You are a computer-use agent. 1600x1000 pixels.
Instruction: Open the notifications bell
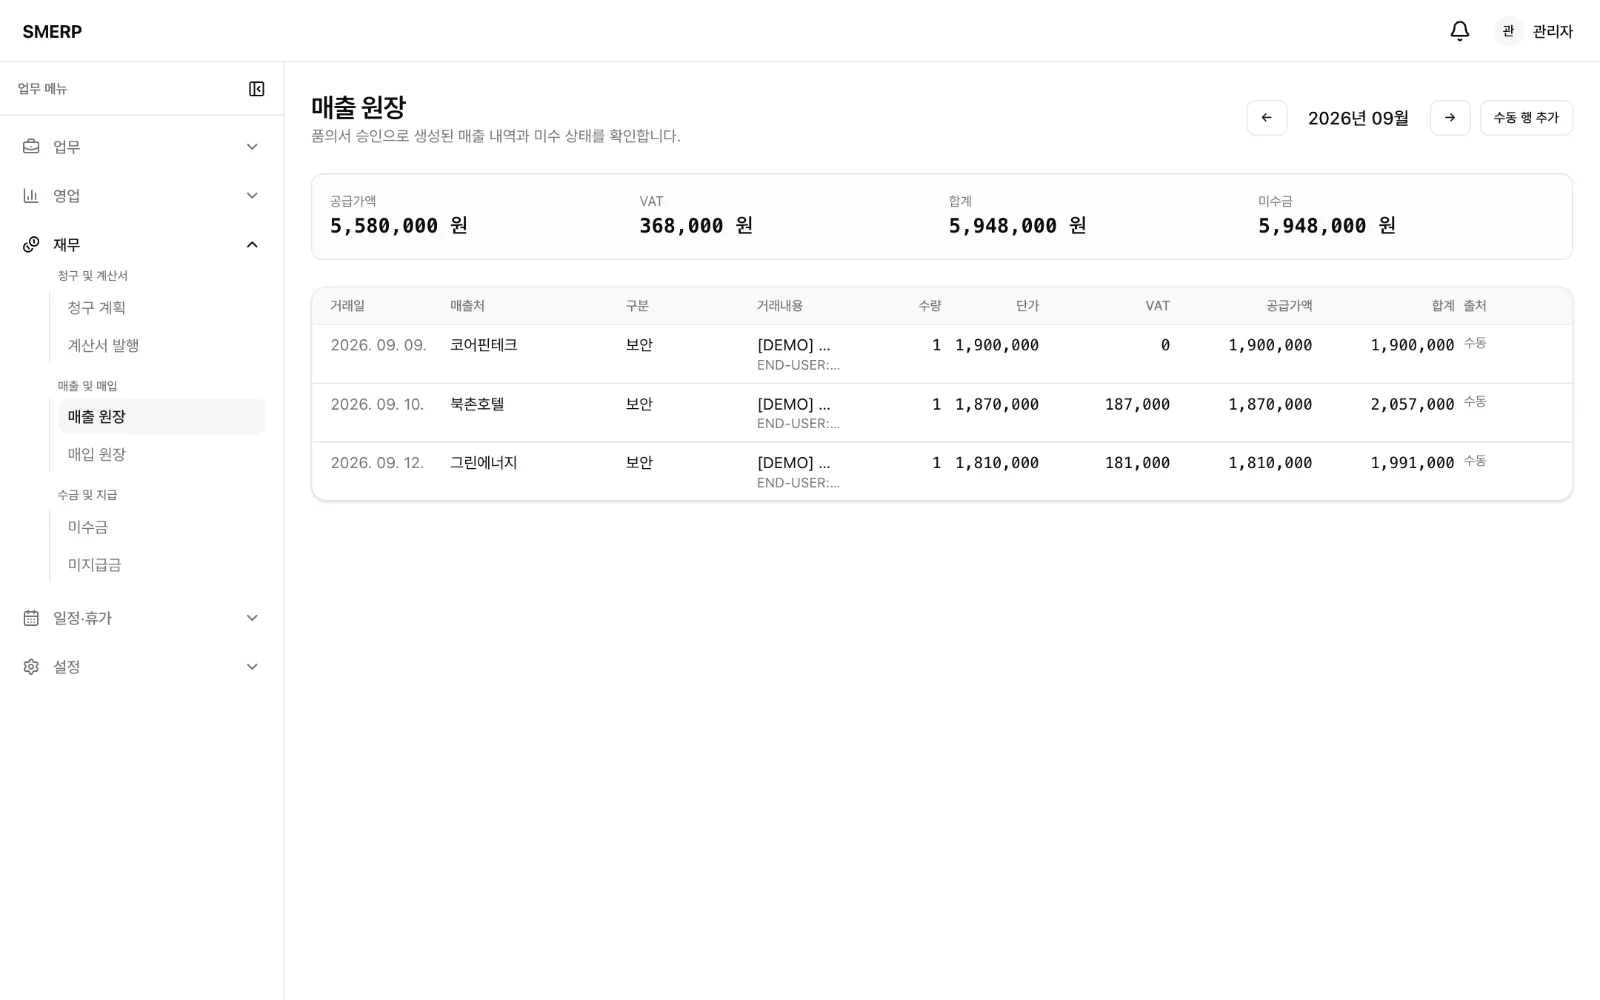pyautogui.click(x=1459, y=31)
